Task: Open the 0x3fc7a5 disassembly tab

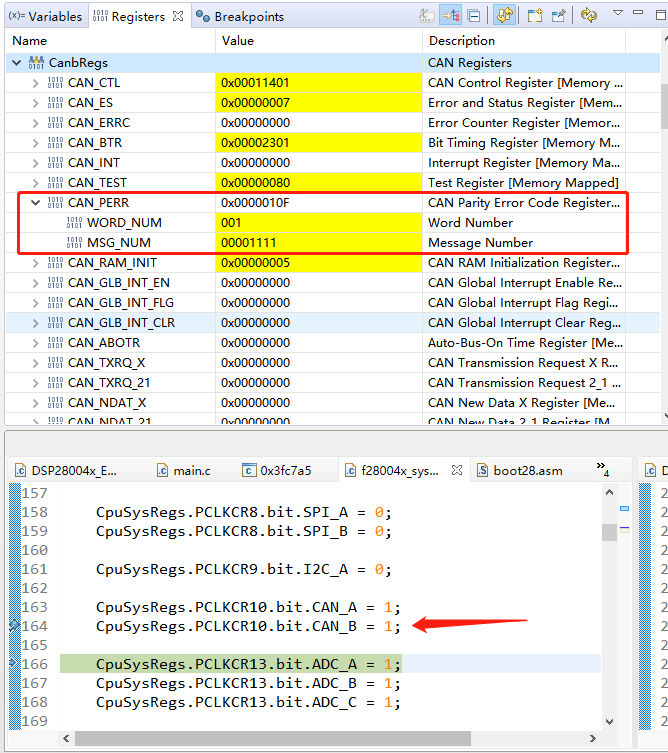Action: click(277, 471)
